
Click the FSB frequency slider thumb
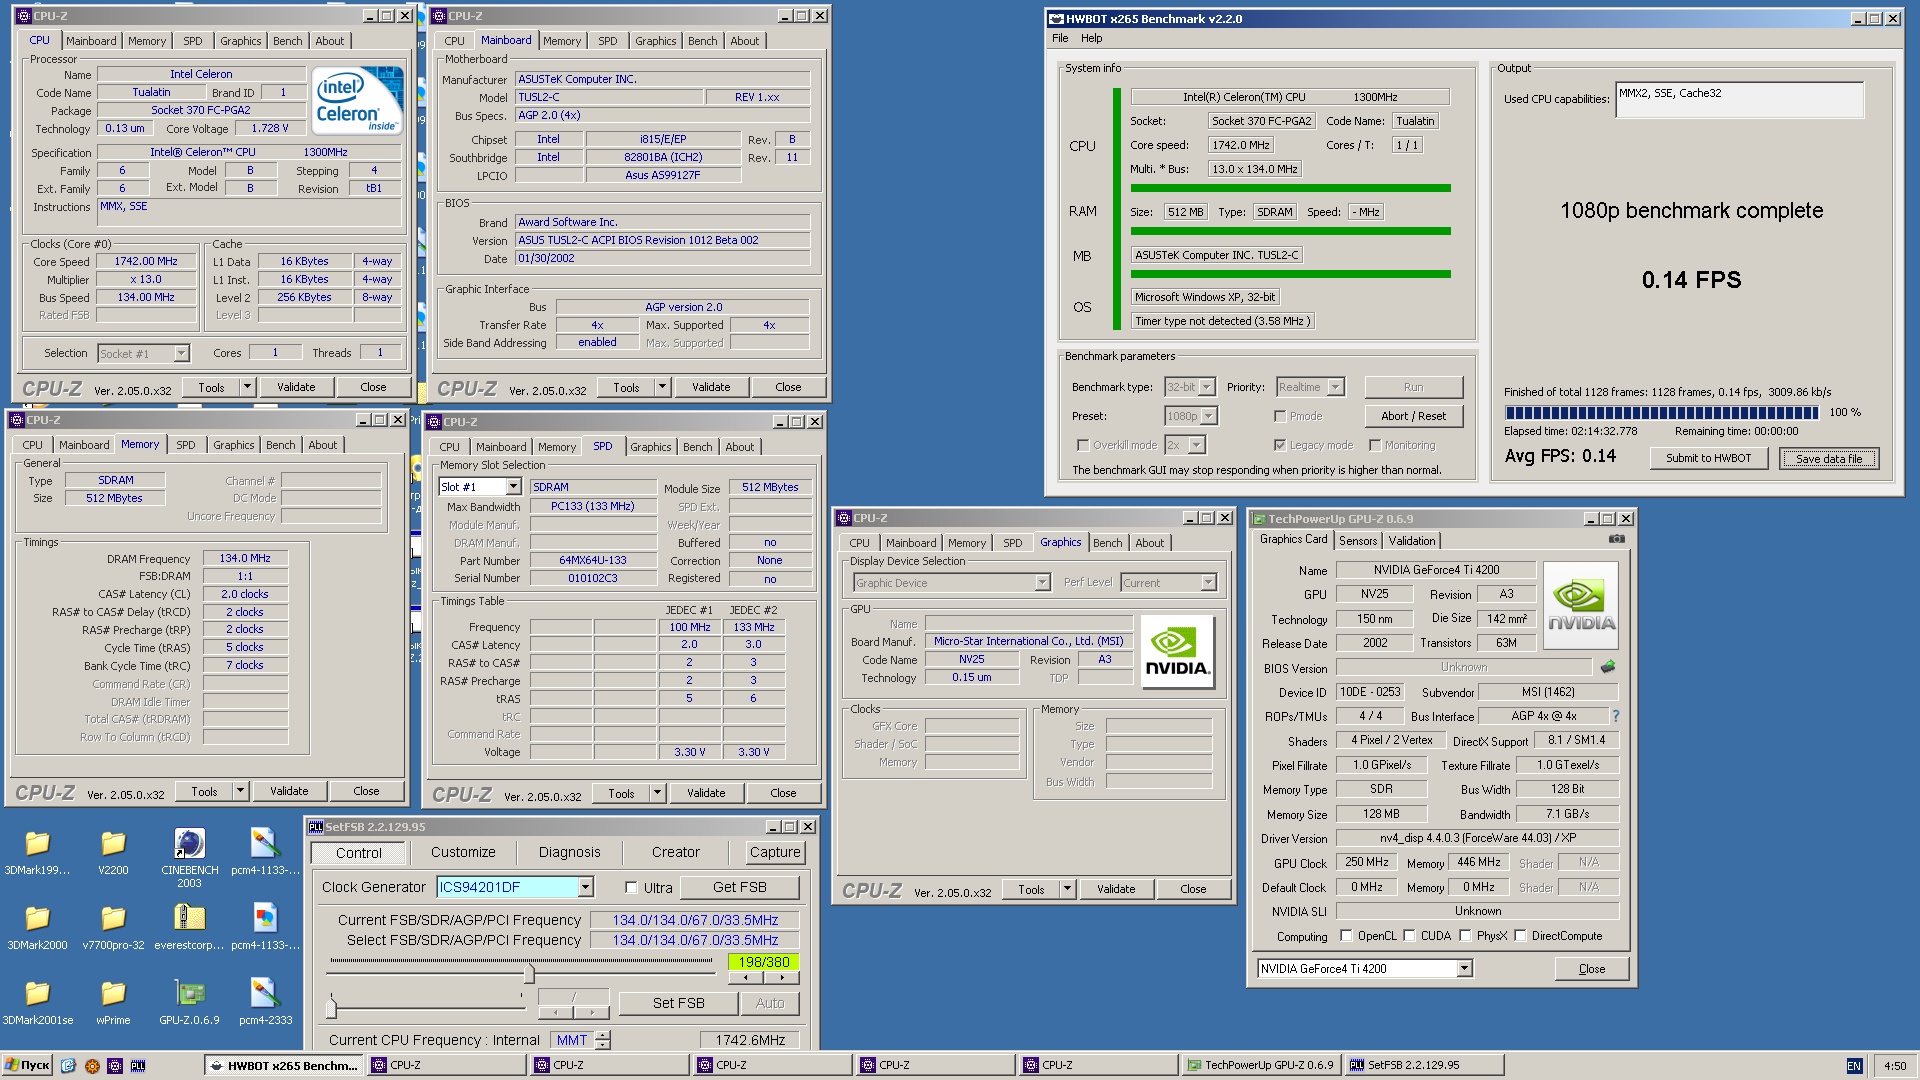(x=529, y=974)
